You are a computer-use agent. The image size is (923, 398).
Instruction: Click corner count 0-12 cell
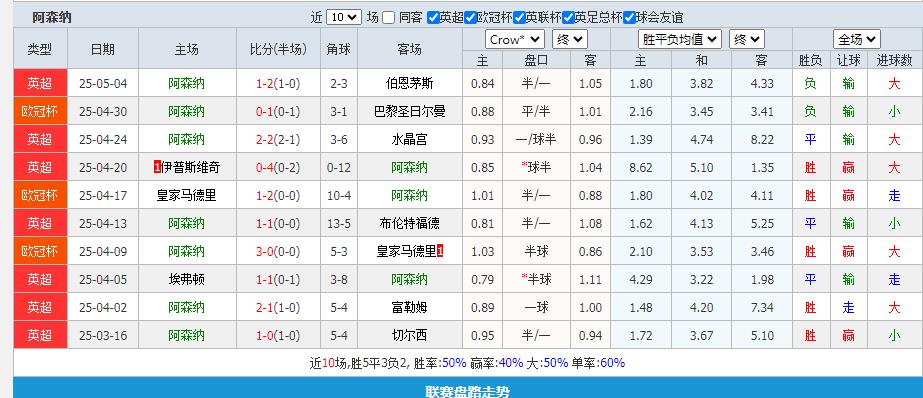tap(338, 168)
